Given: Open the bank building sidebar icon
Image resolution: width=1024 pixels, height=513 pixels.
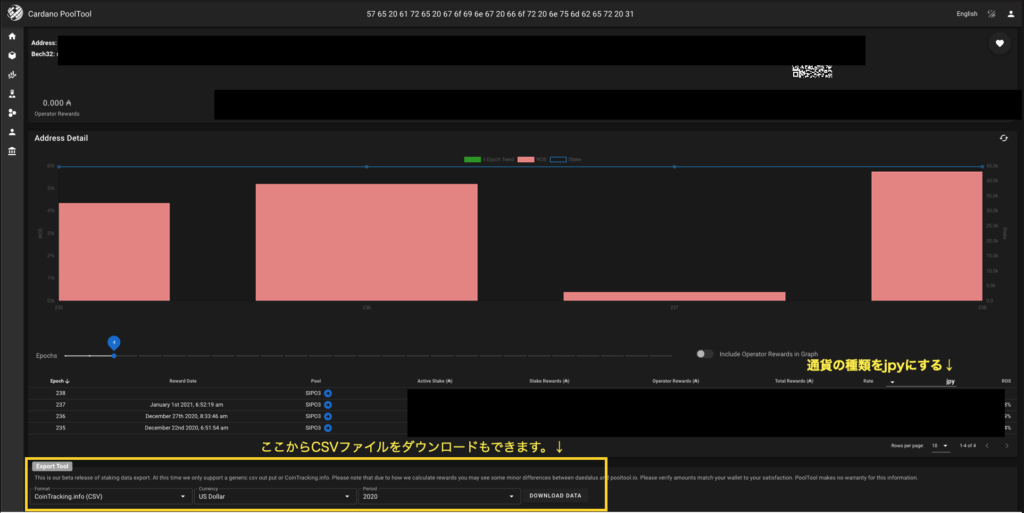Looking at the screenshot, I should (x=12, y=151).
